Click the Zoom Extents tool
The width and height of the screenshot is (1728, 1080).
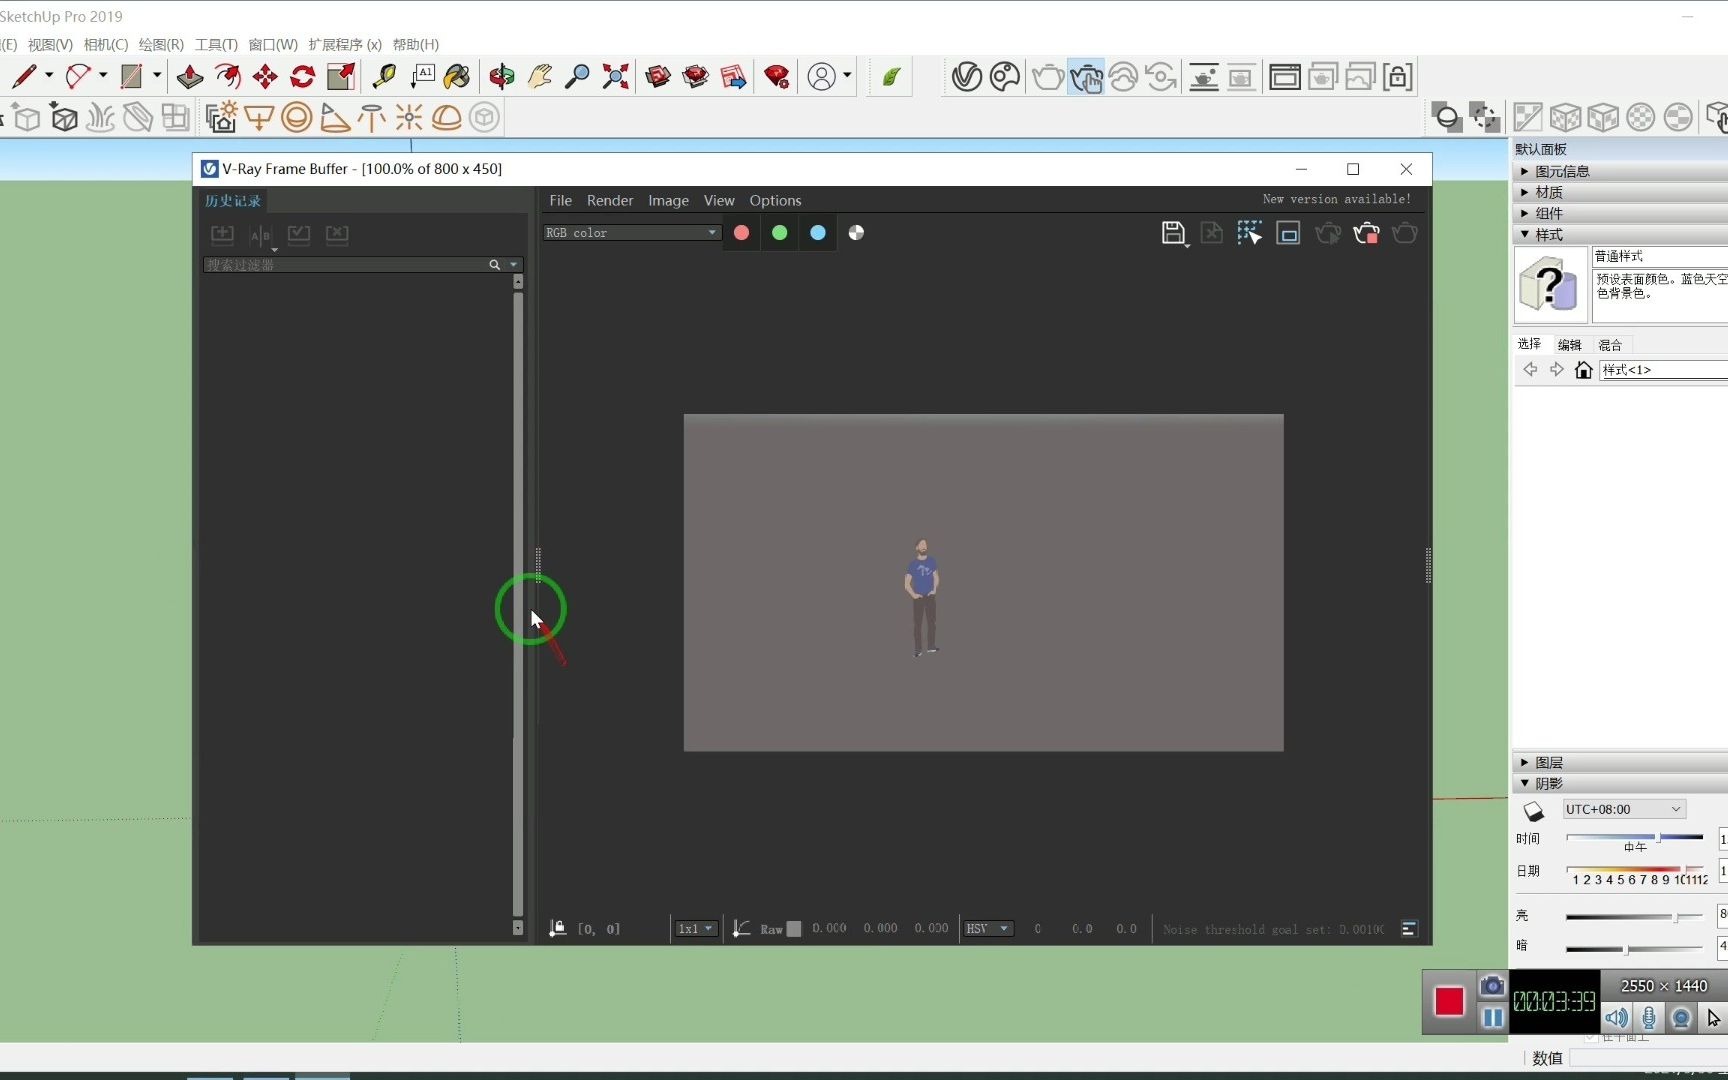pyautogui.click(x=615, y=76)
